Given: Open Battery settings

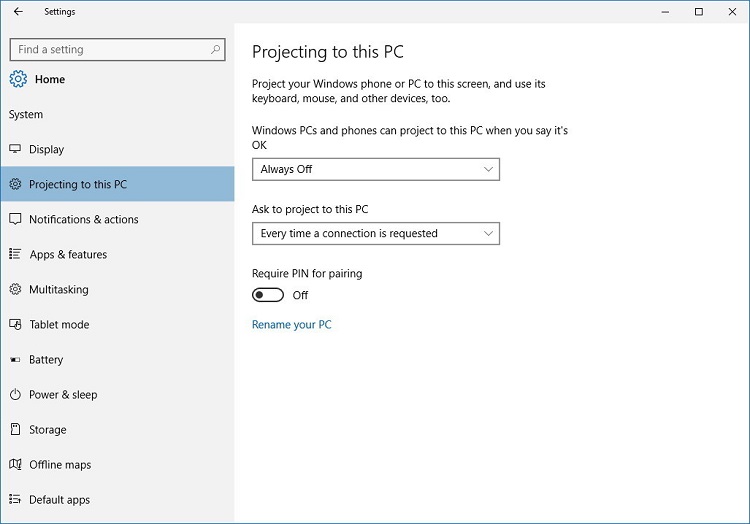Looking at the screenshot, I should (x=118, y=360).
